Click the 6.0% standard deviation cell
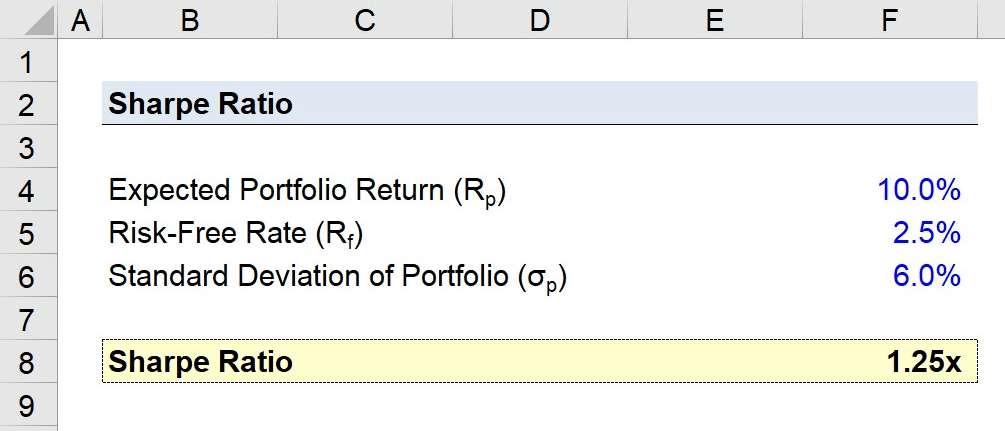The width and height of the screenshot is (1005, 431). [x=890, y=276]
